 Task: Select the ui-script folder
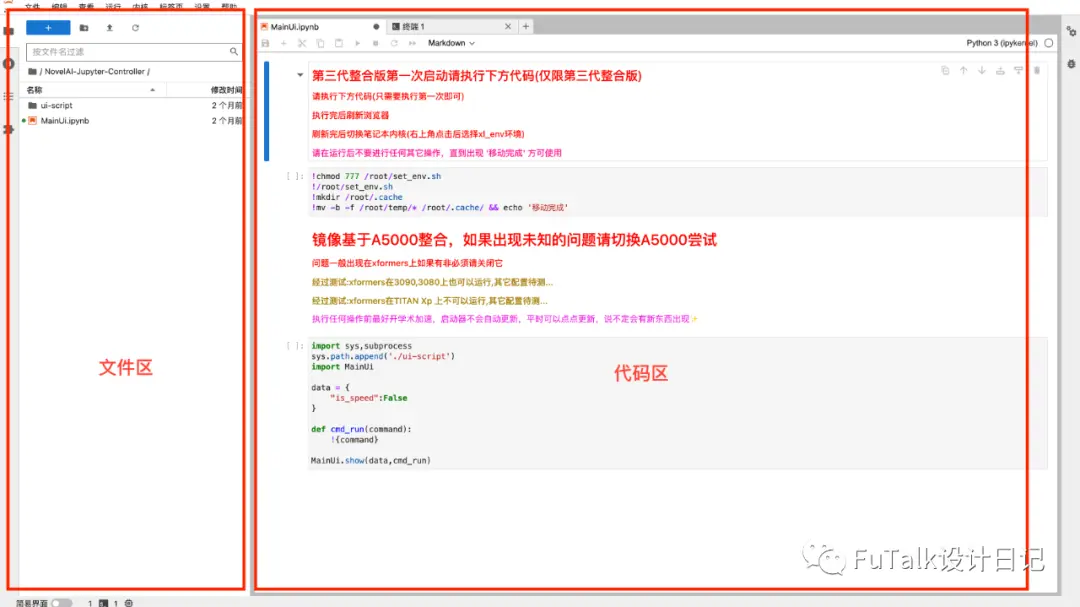coord(133,105)
